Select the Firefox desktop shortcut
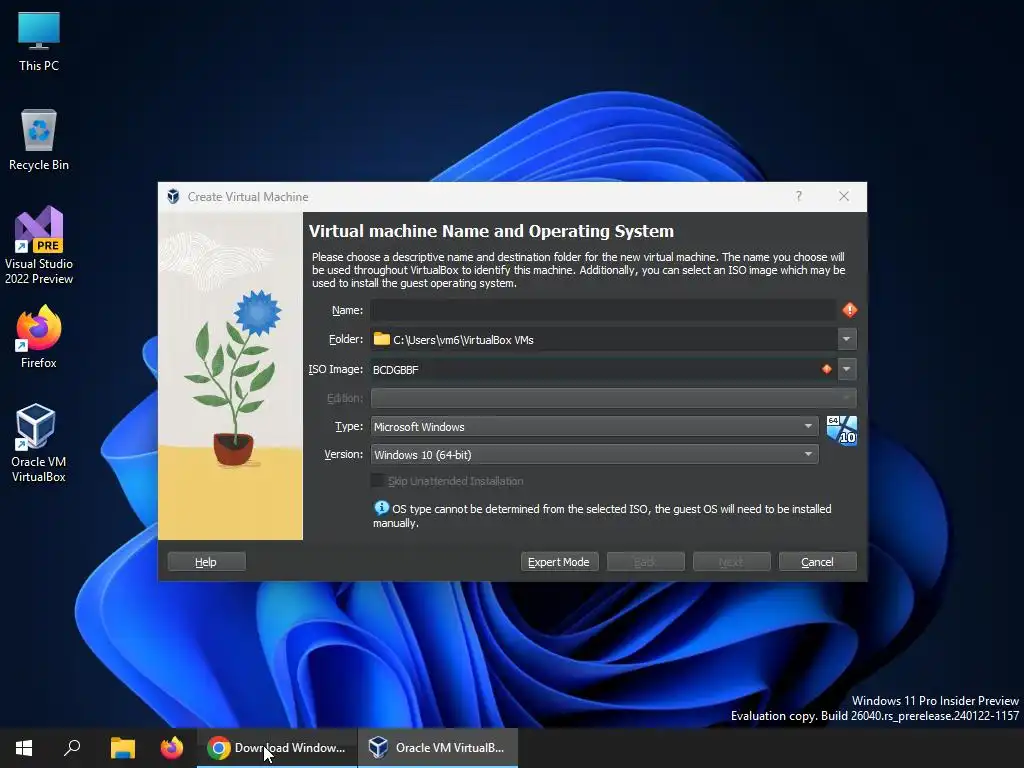Screen dimensions: 1024x768 tap(39, 337)
